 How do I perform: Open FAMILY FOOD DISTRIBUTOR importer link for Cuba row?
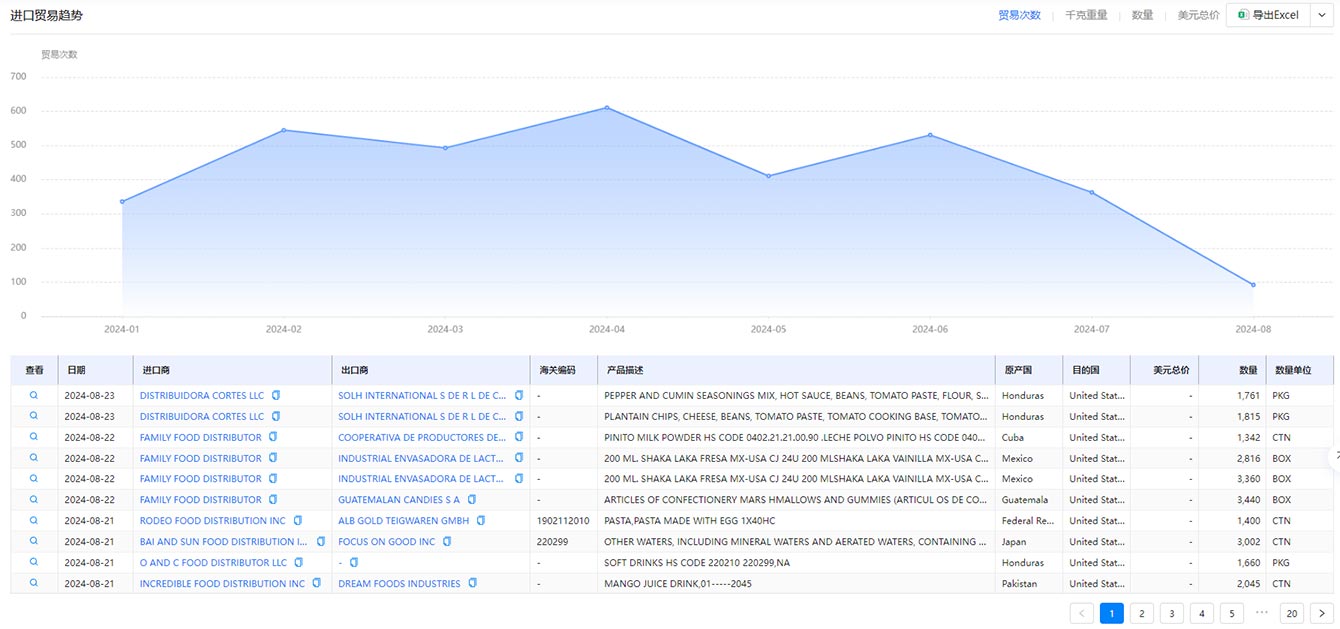[200, 437]
